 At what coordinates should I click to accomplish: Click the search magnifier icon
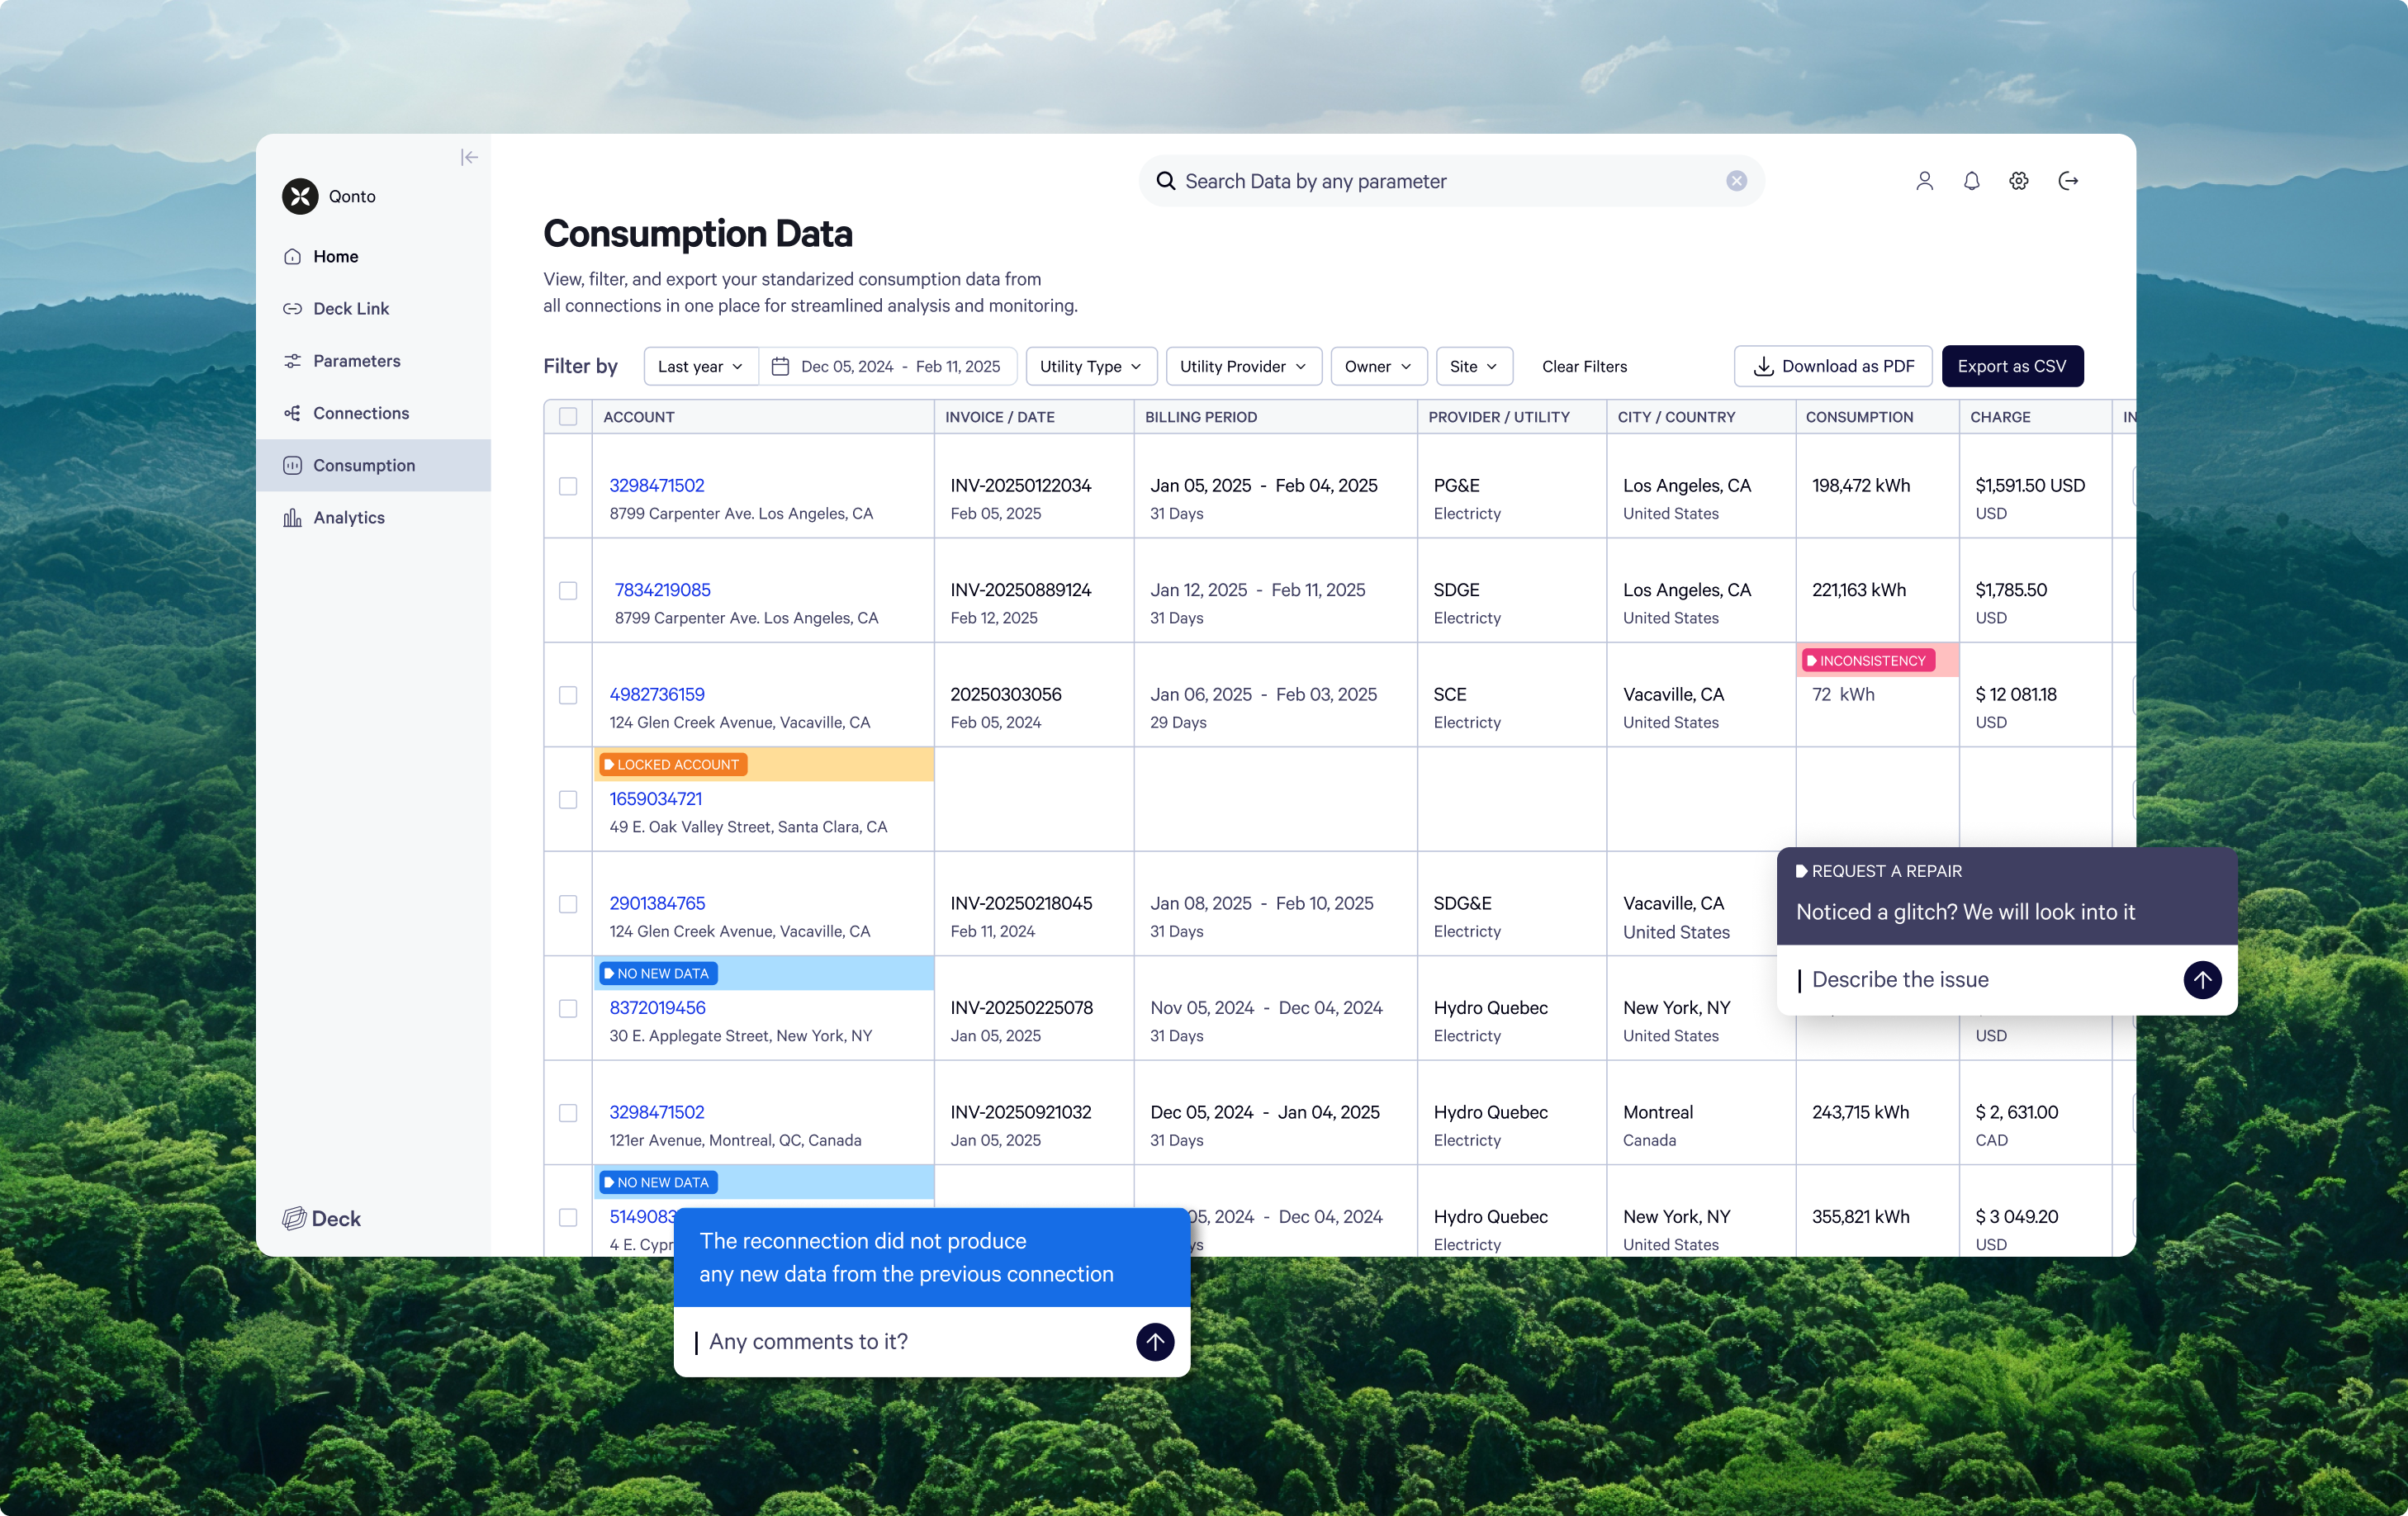point(1165,181)
